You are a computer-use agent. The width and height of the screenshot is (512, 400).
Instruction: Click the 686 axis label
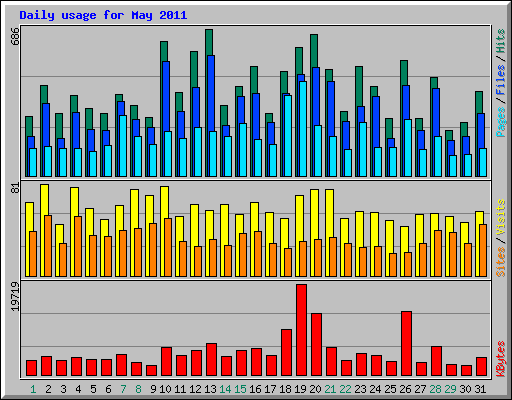point(15,37)
